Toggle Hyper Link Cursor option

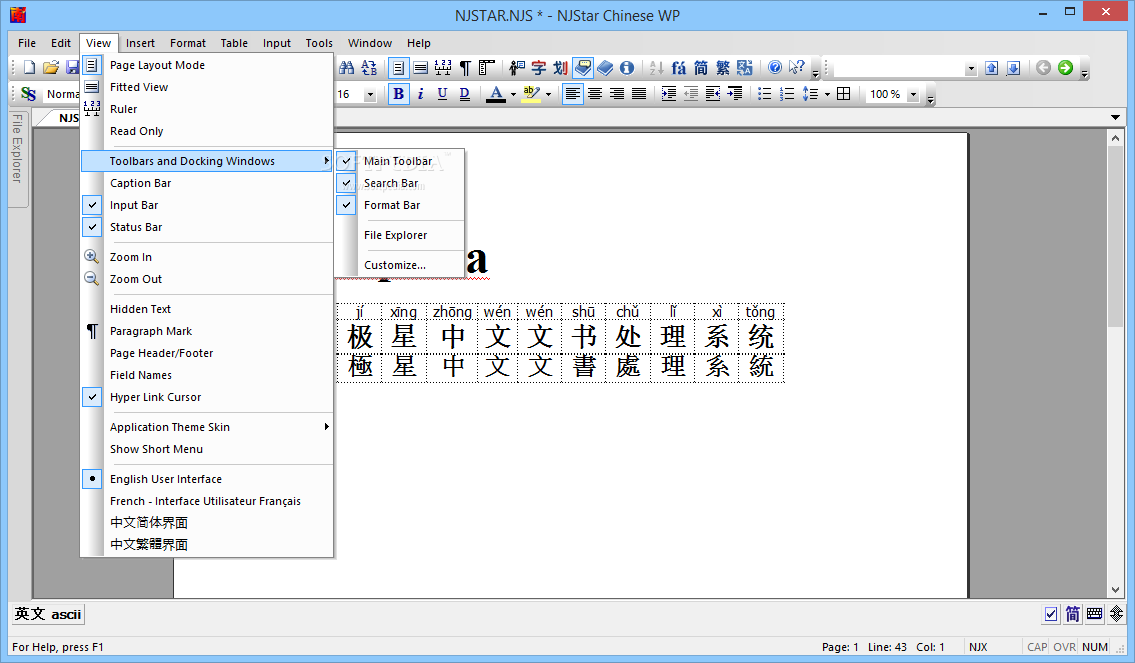(x=207, y=397)
